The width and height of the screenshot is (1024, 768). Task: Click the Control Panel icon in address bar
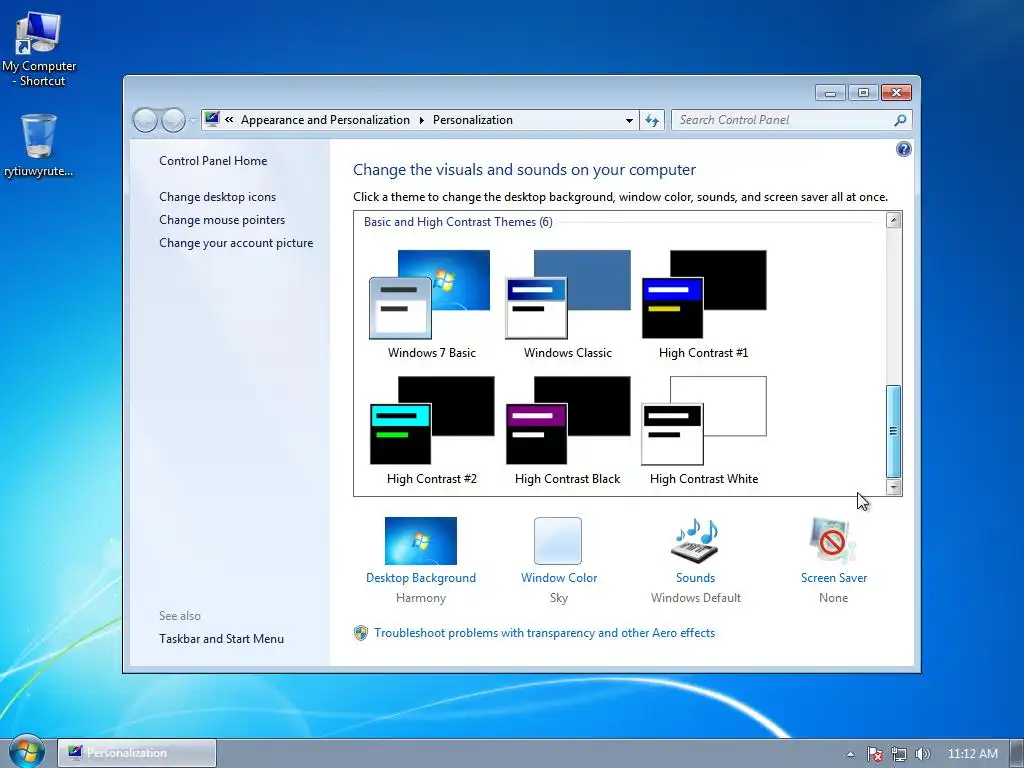click(x=212, y=119)
